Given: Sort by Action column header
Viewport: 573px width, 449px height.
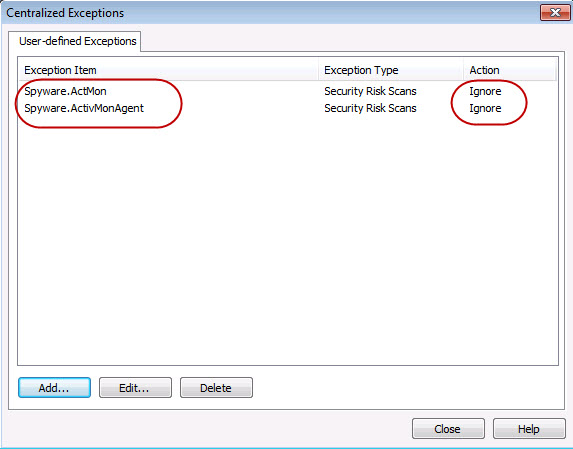Looking at the screenshot, I should [x=510, y=70].
